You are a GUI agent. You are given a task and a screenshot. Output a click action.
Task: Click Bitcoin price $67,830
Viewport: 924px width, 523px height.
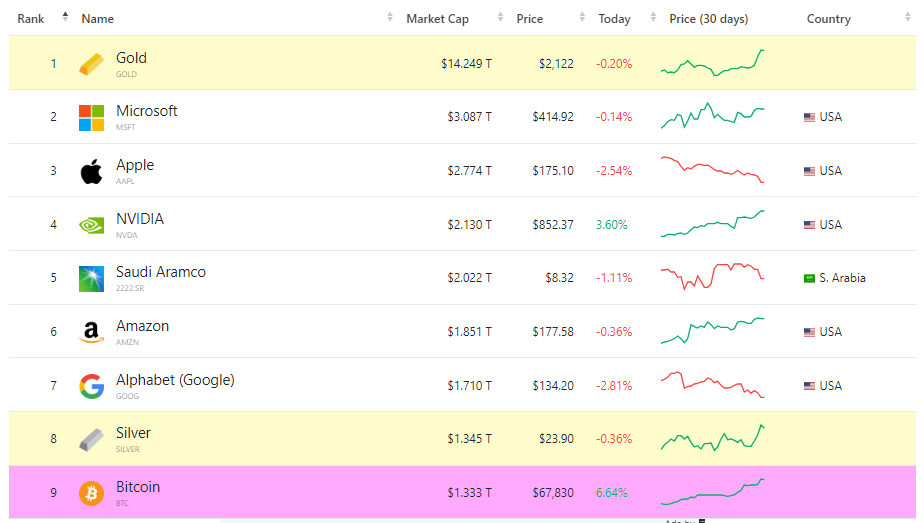[x=553, y=492]
